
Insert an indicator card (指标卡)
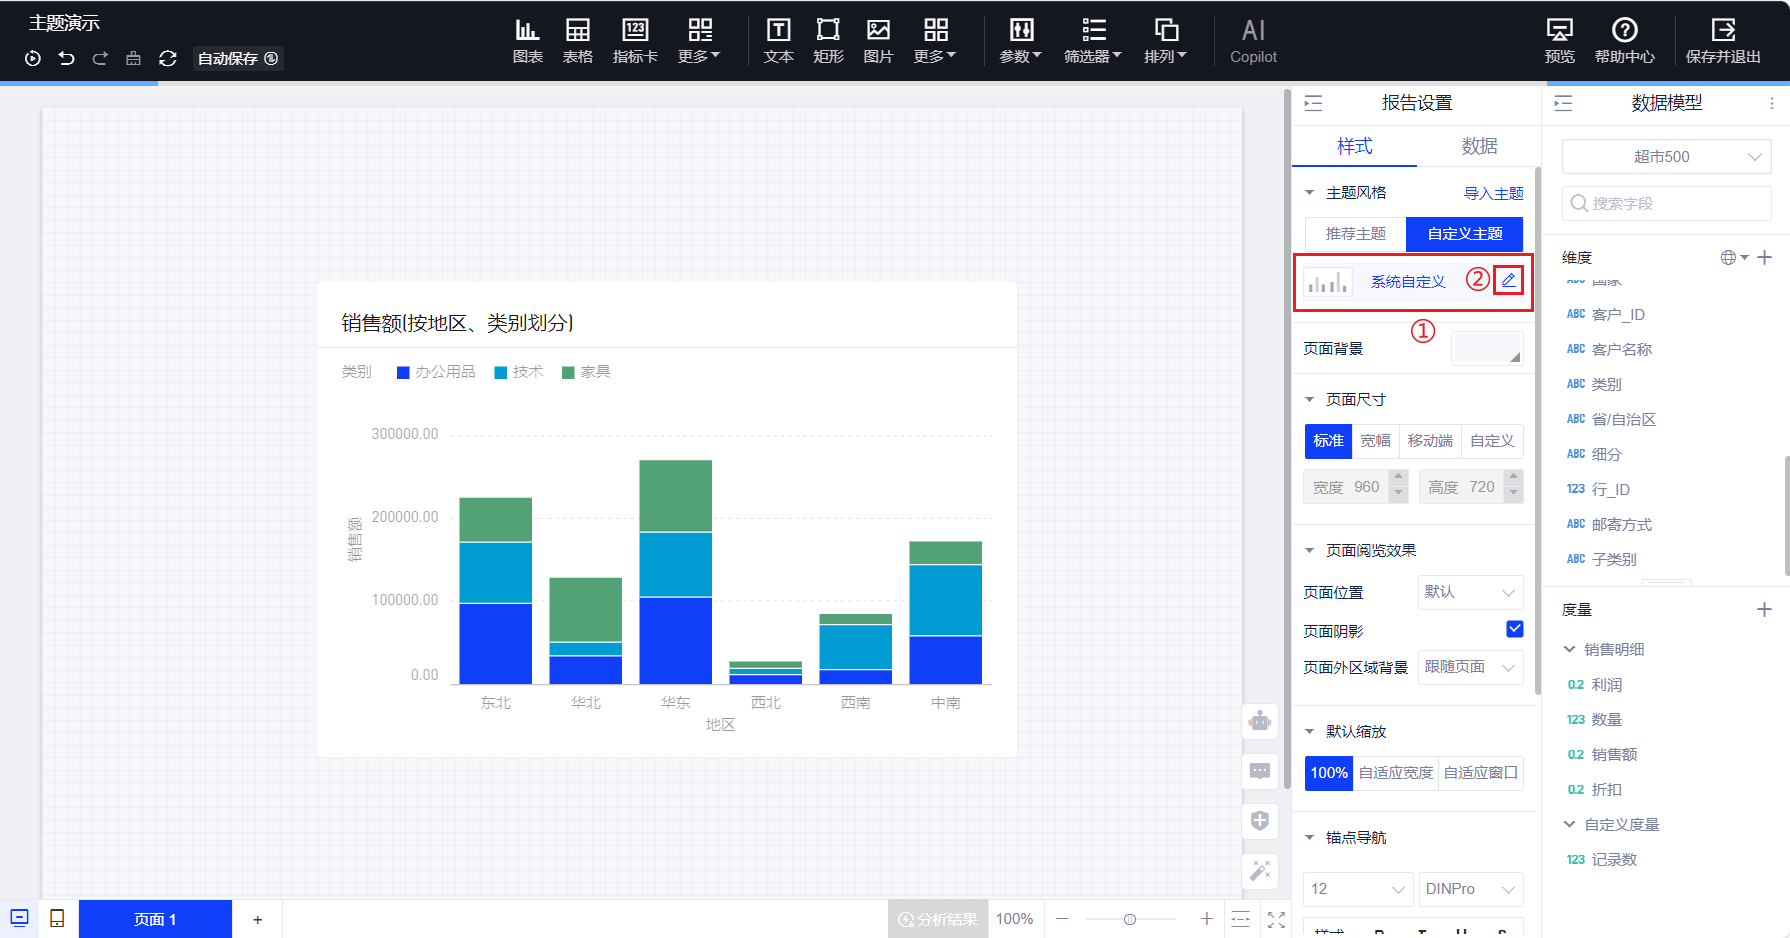(635, 40)
